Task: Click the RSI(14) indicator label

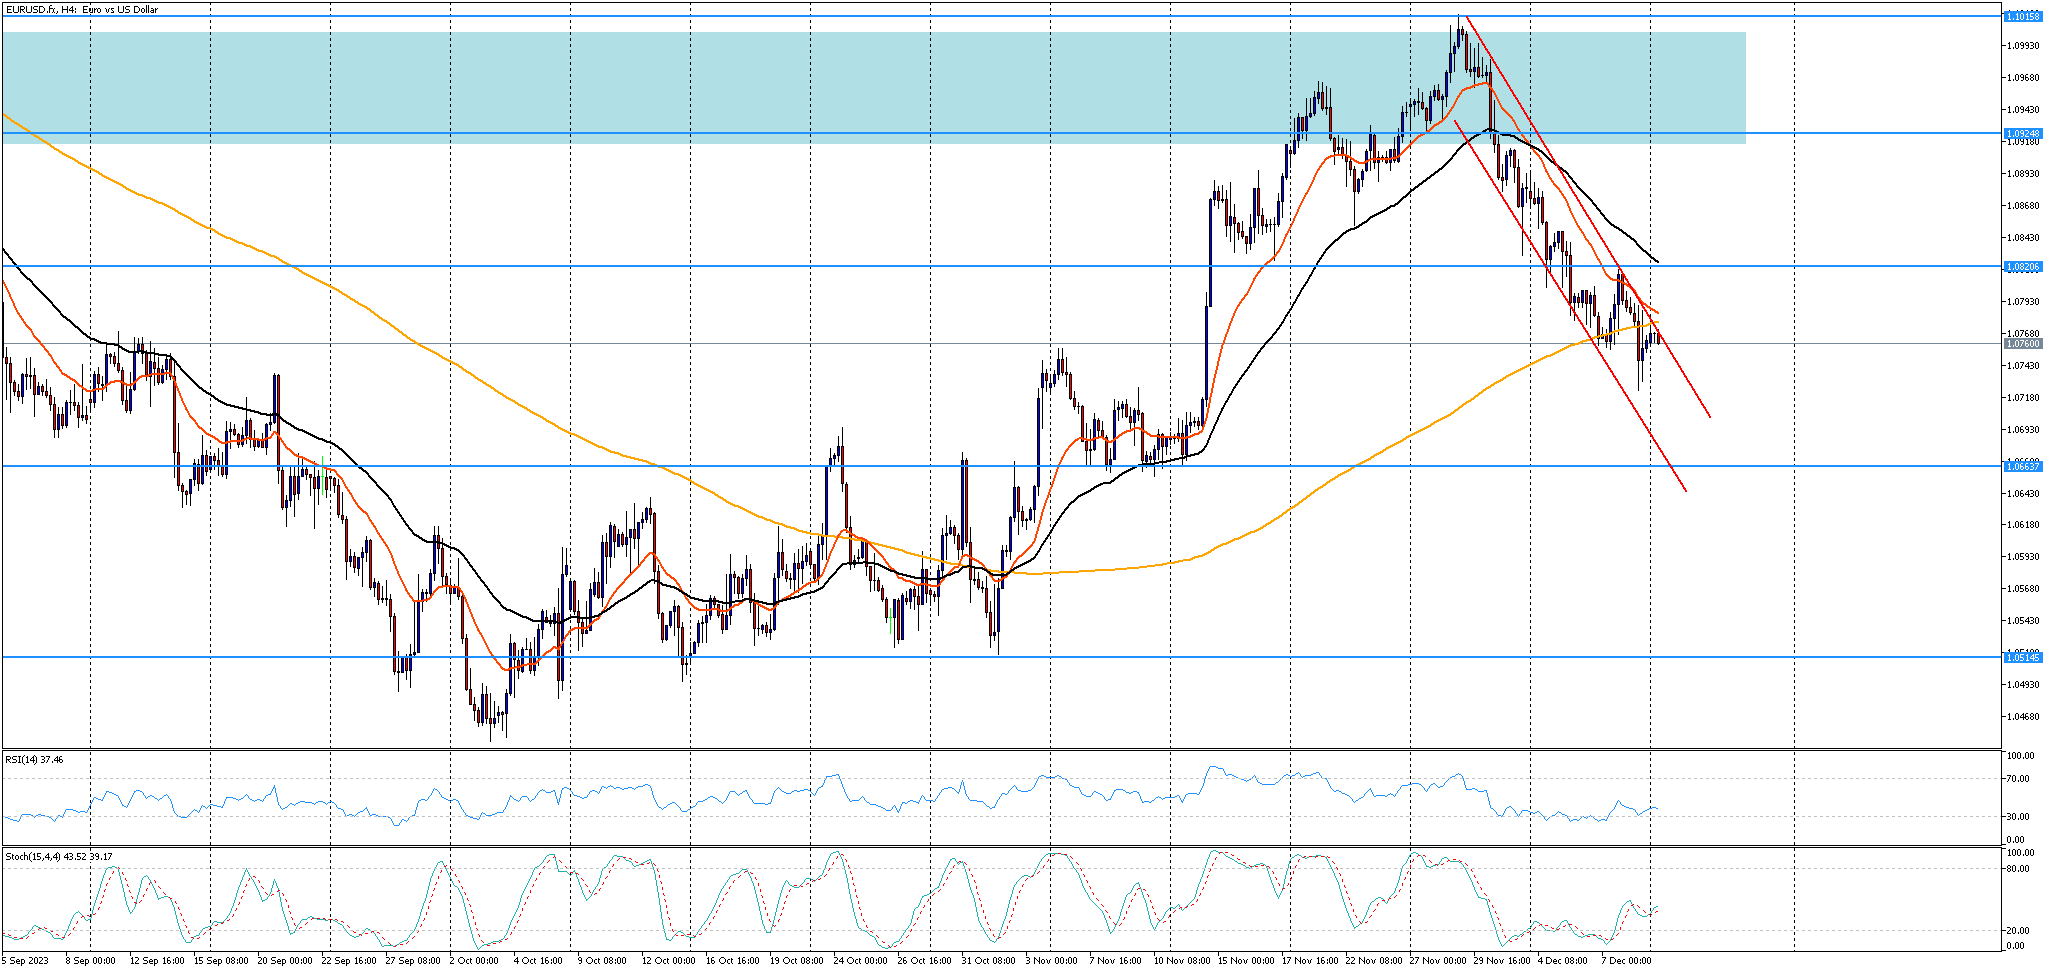Action: (x=34, y=760)
